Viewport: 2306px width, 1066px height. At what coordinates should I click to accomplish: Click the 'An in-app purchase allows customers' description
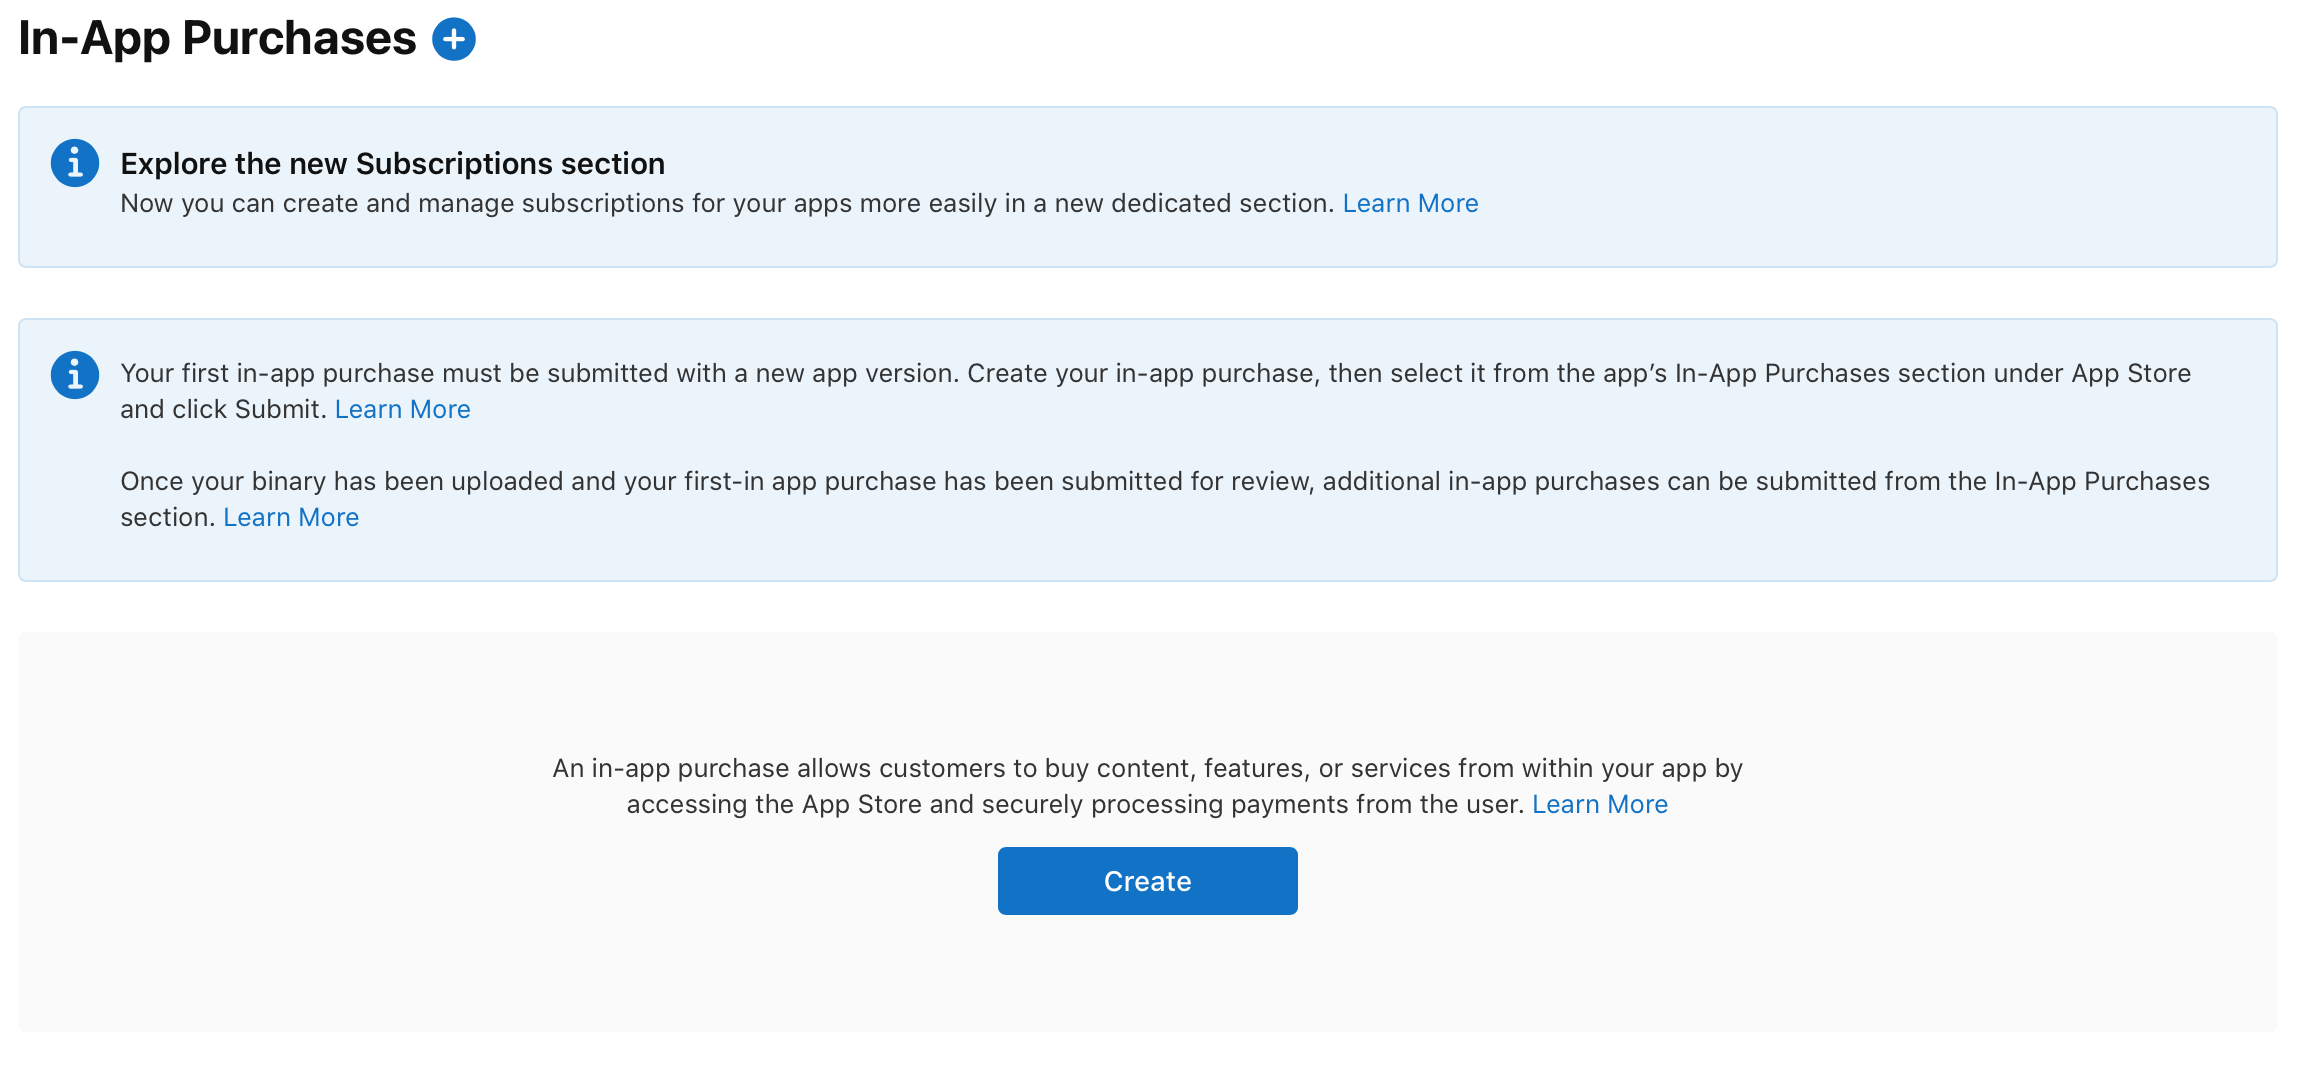1147,768
